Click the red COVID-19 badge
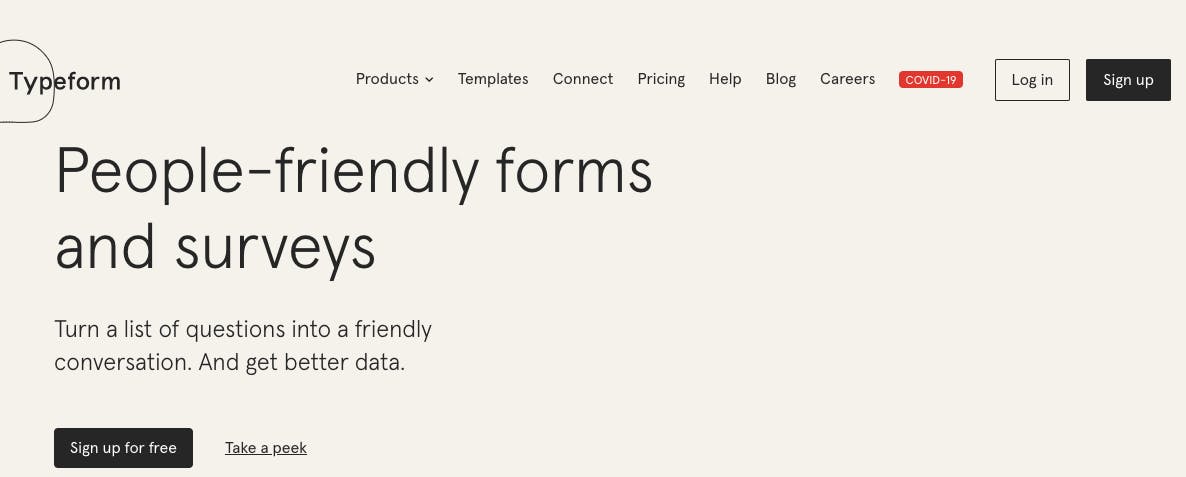This screenshot has height=477, width=1186. click(x=930, y=79)
